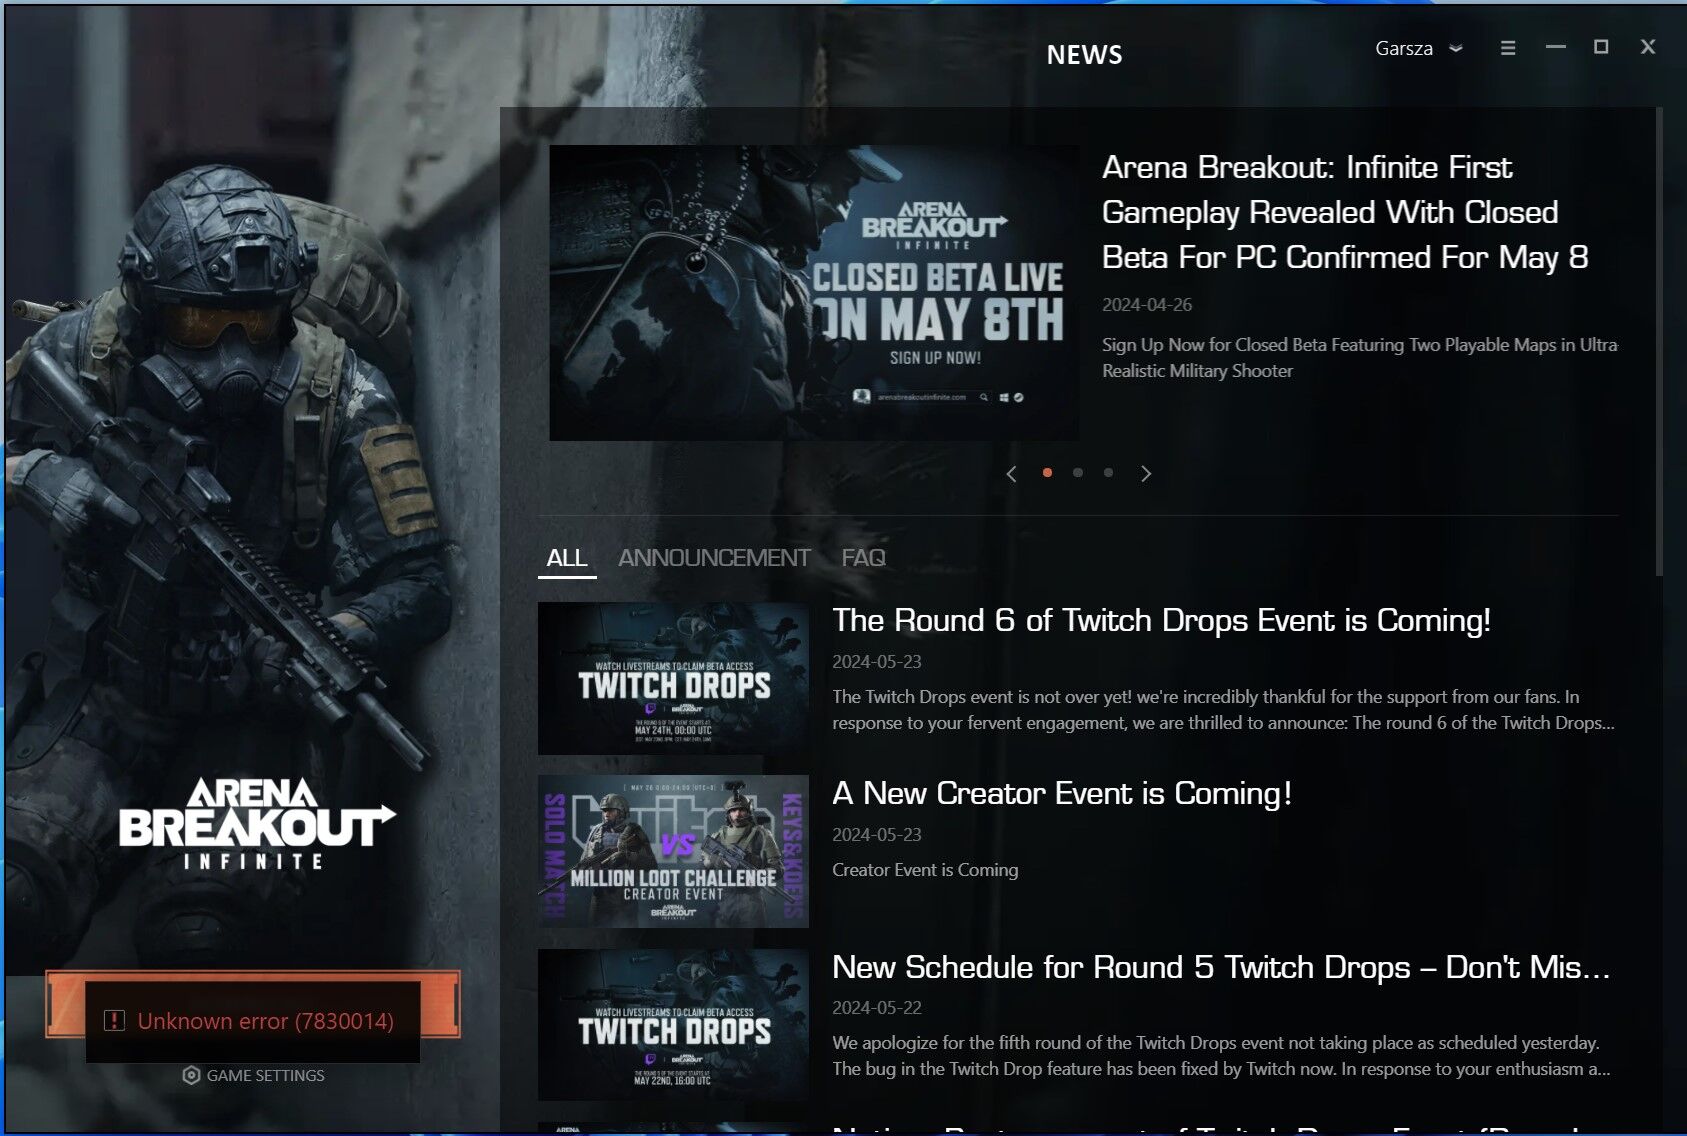Open the May 22nd Twitch Drops thumbnail
Image resolution: width=1687 pixels, height=1136 pixels.
tap(673, 1025)
